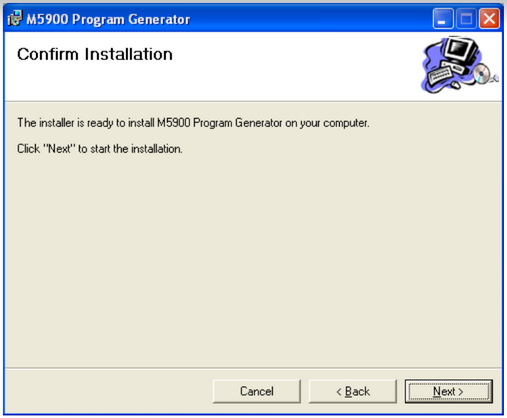
Task: Click the separator line above the buttons
Action: coord(253,368)
